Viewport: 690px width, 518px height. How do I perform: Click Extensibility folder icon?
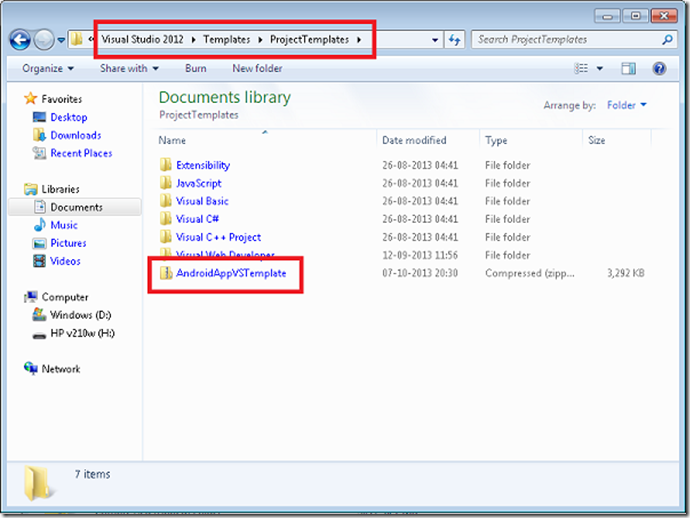click(x=166, y=165)
